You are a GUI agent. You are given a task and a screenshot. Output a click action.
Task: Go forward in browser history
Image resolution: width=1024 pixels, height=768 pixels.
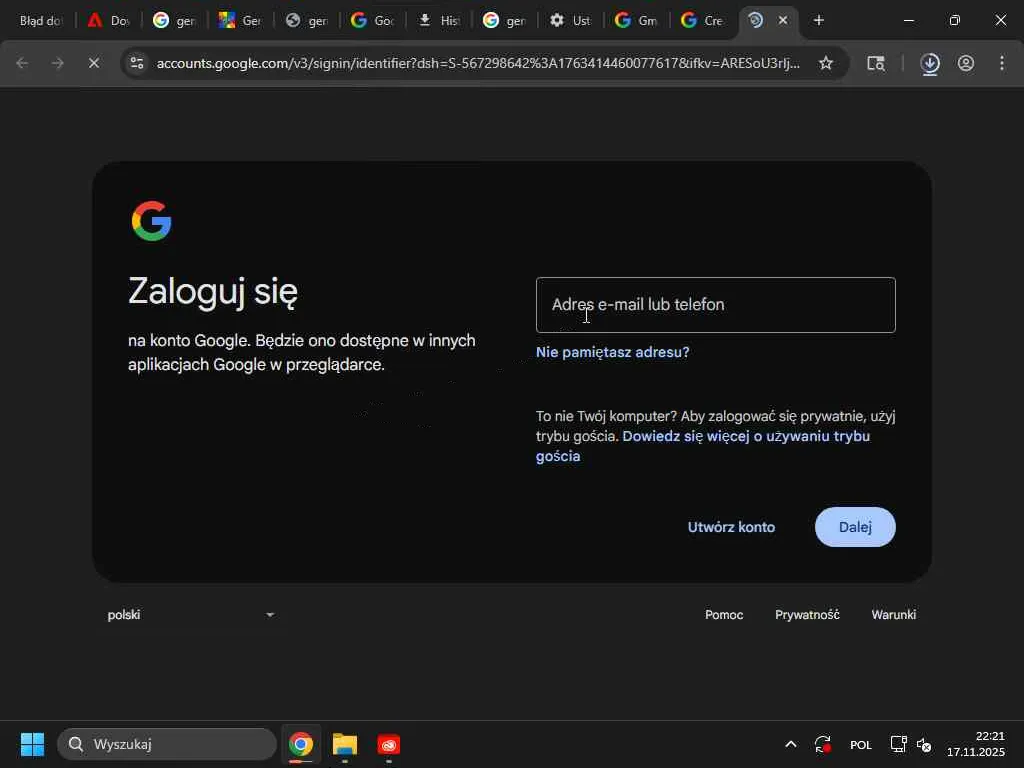click(x=57, y=63)
